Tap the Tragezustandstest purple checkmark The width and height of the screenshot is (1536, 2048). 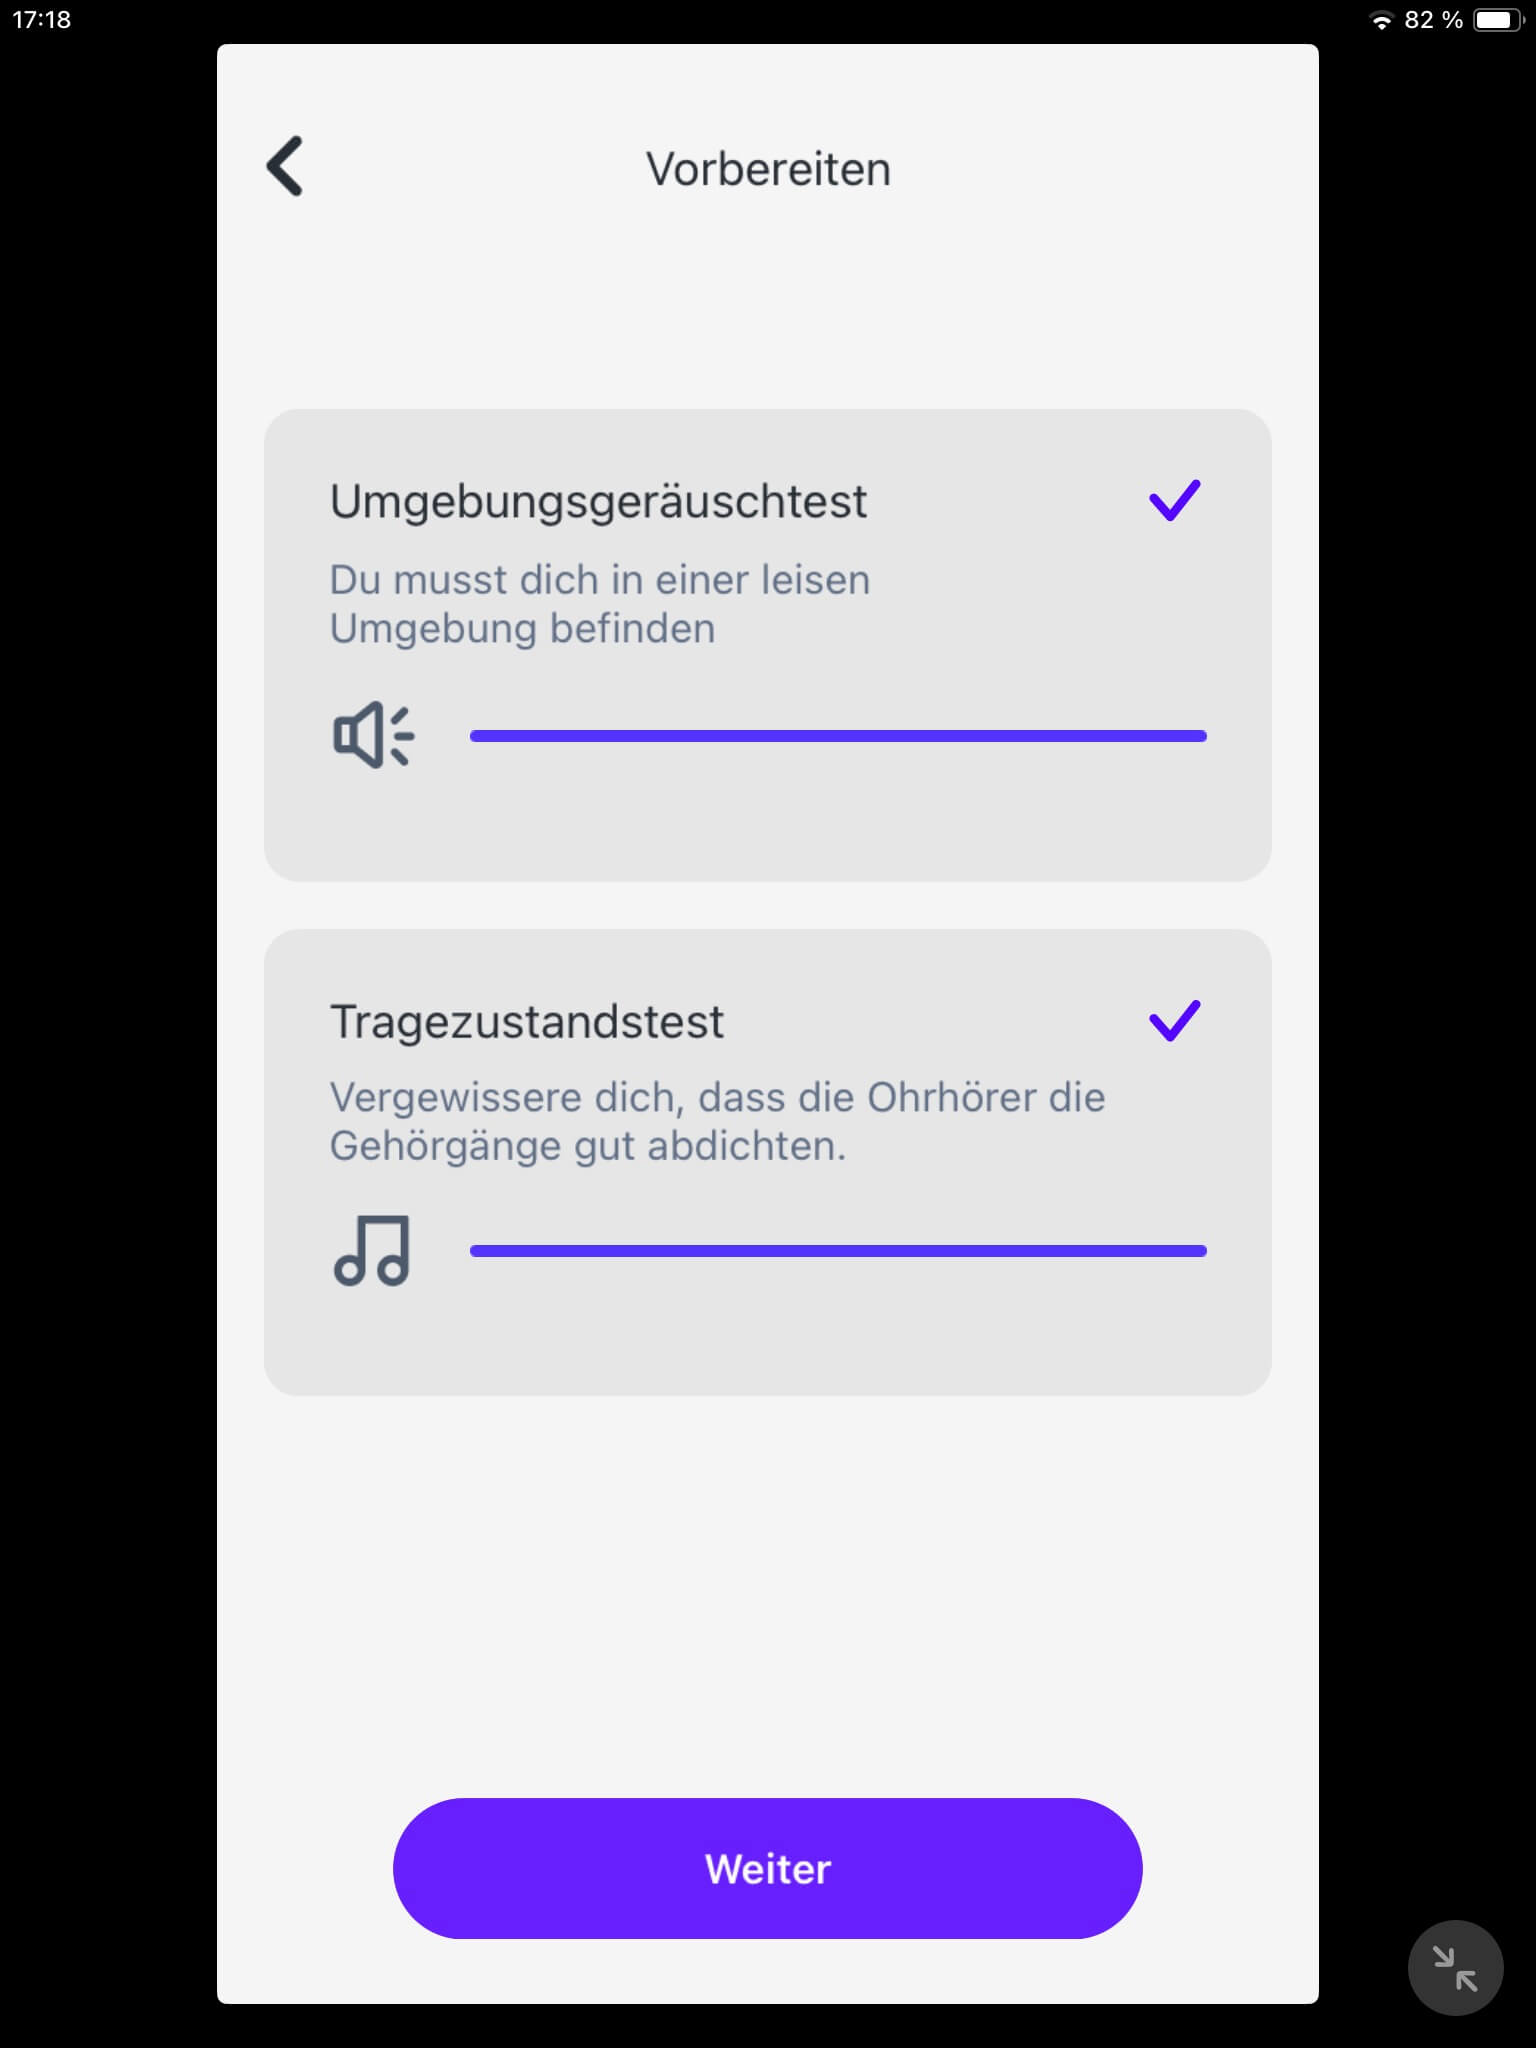click(1174, 1020)
